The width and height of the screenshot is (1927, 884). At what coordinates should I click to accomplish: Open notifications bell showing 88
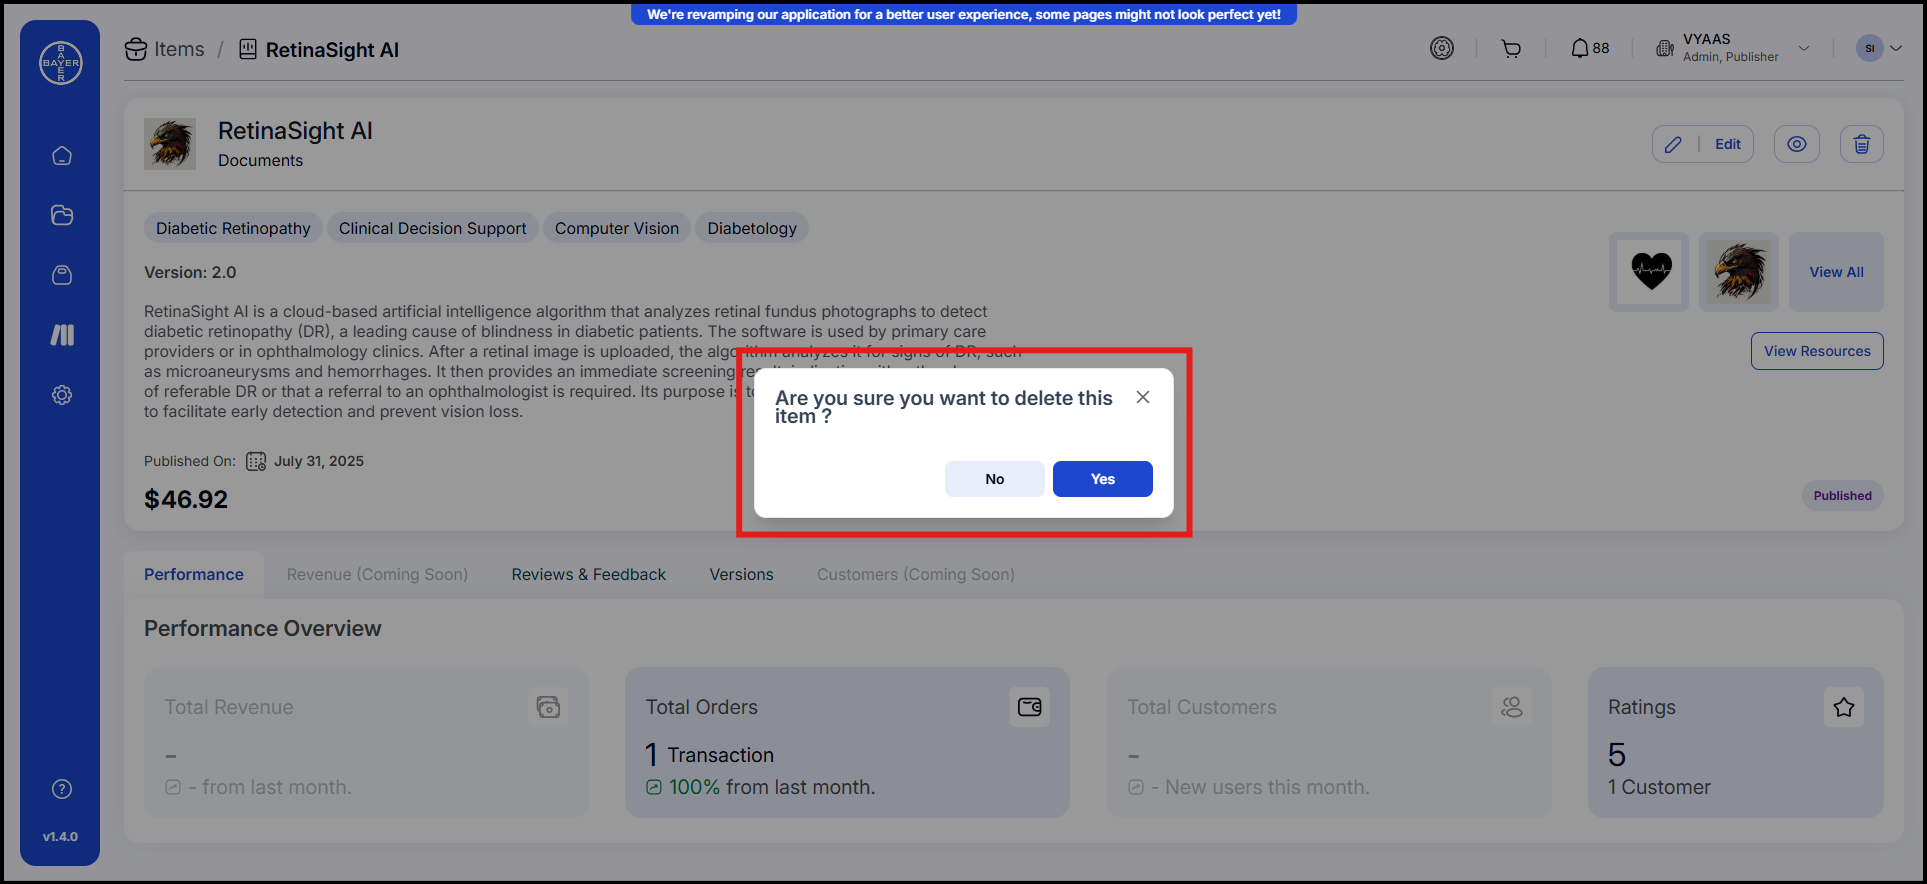point(1590,48)
